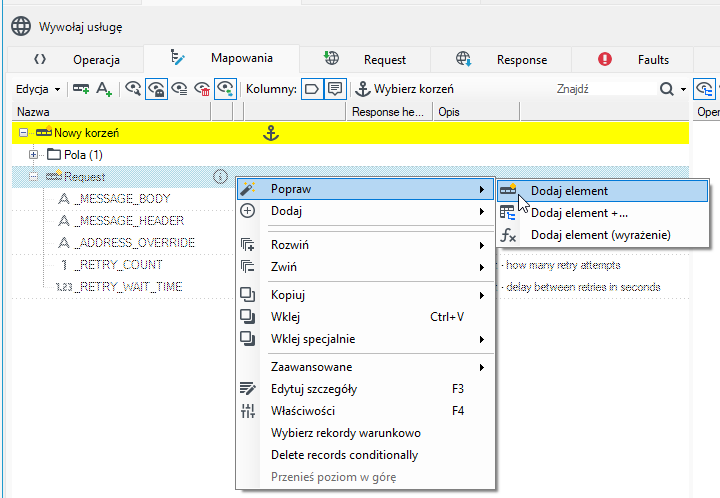Screen dimensions: 720x498
Task: Choose Dodaj element +... in submenu
Action: [602, 213]
